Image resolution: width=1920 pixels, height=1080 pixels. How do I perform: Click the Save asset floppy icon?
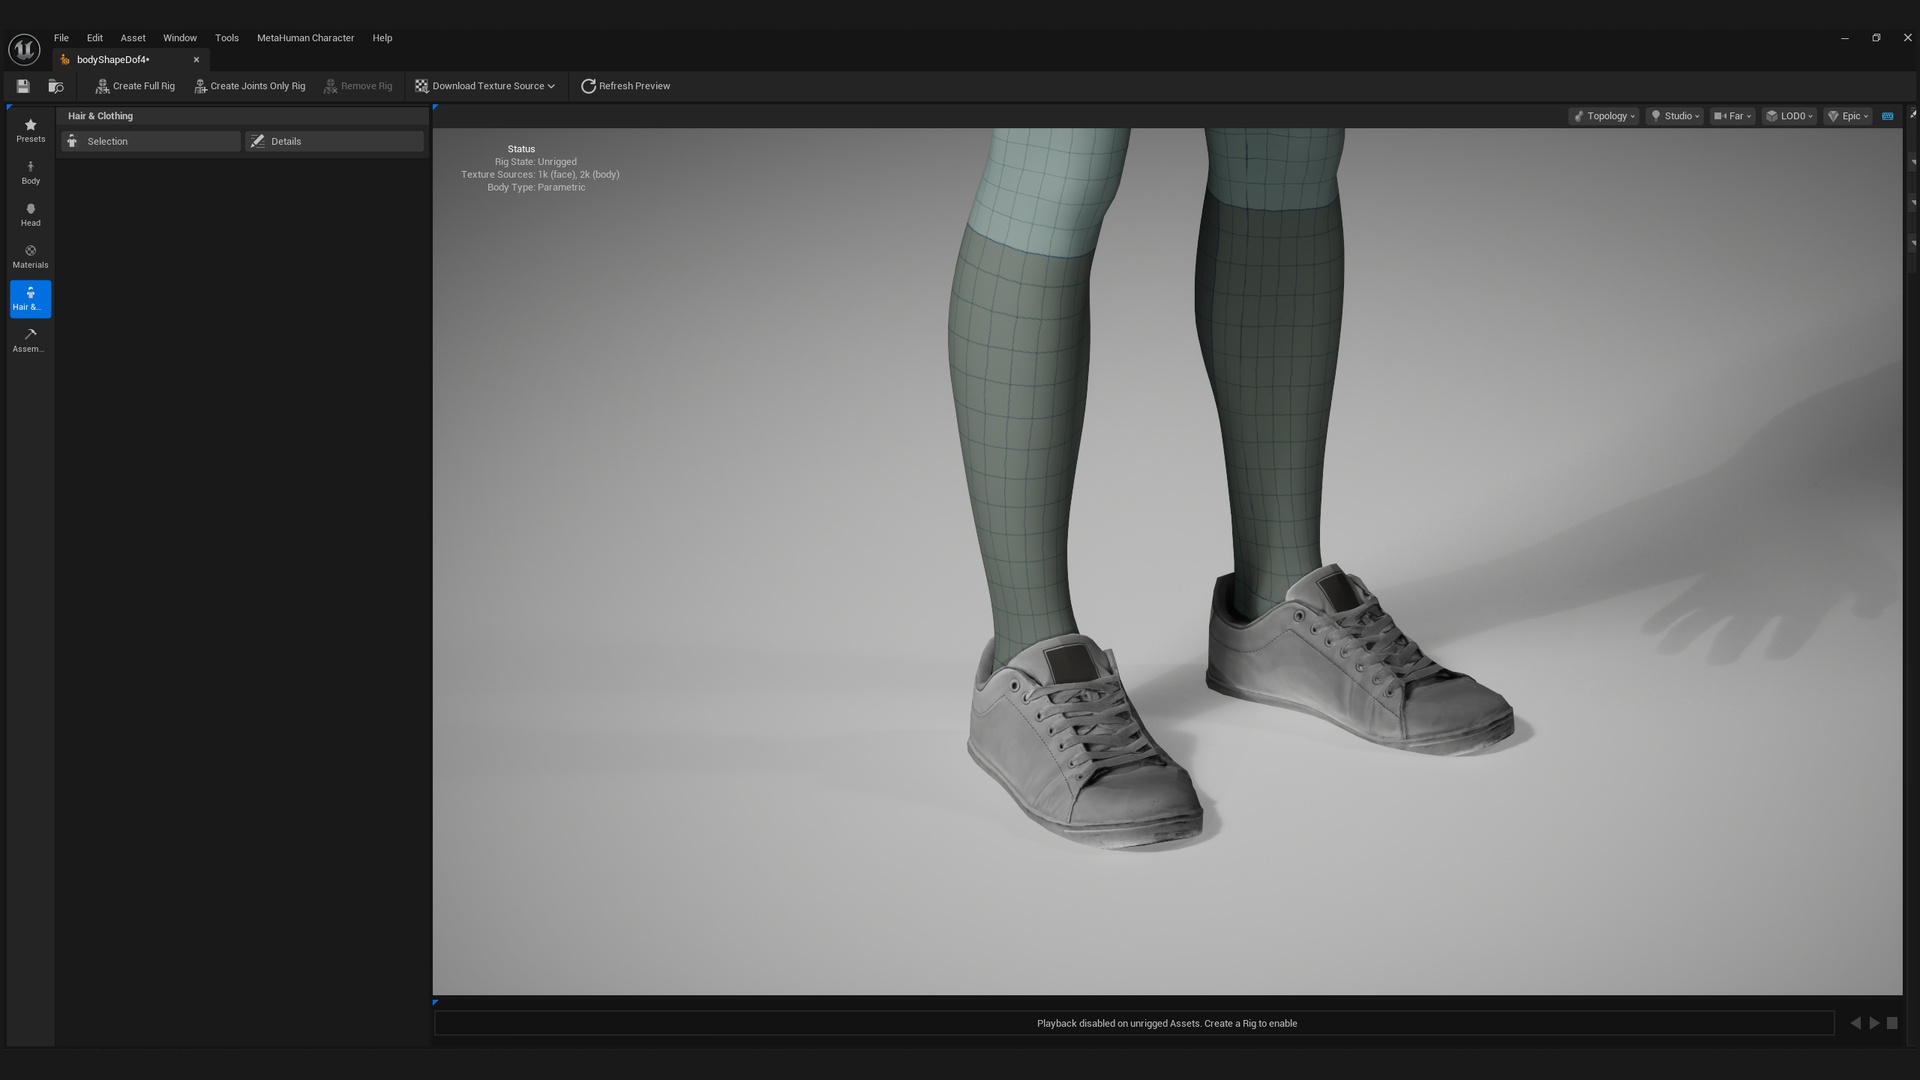click(23, 86)
